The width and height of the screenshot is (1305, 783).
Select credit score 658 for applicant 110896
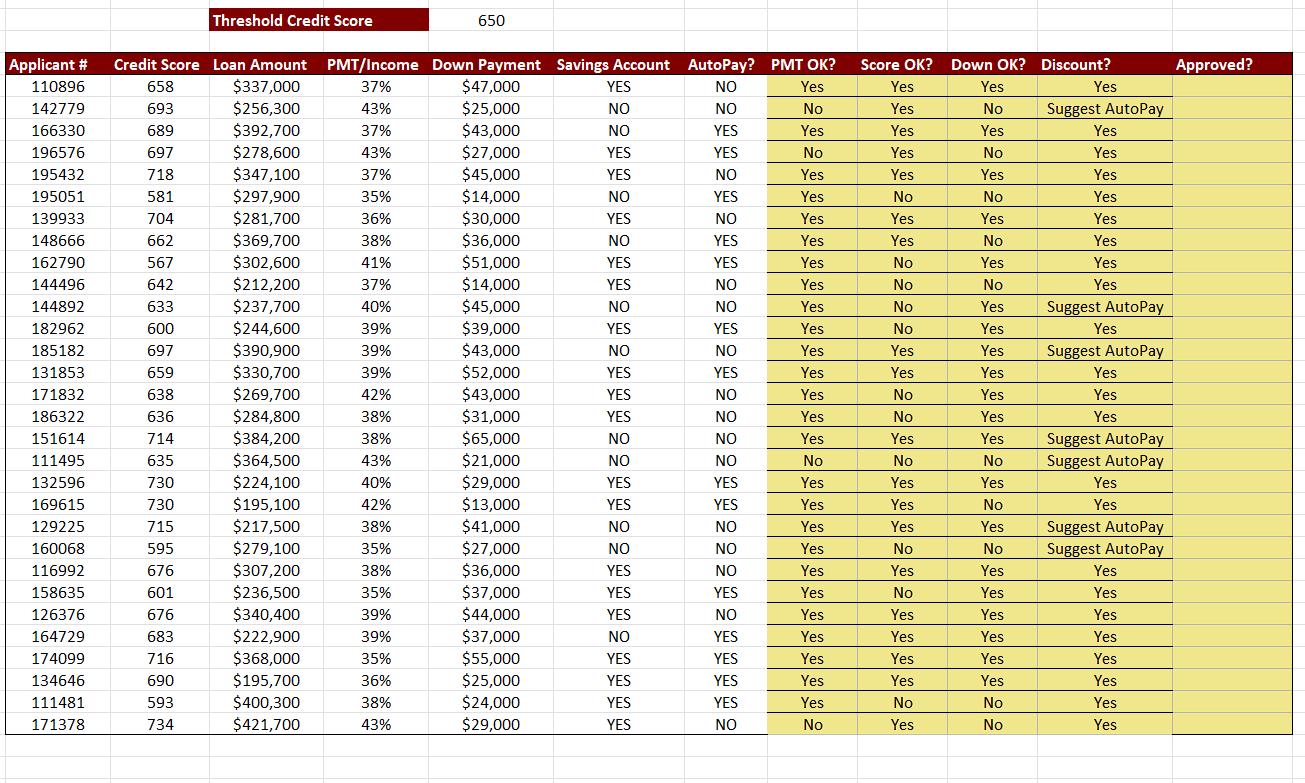[x=156, y=86]
